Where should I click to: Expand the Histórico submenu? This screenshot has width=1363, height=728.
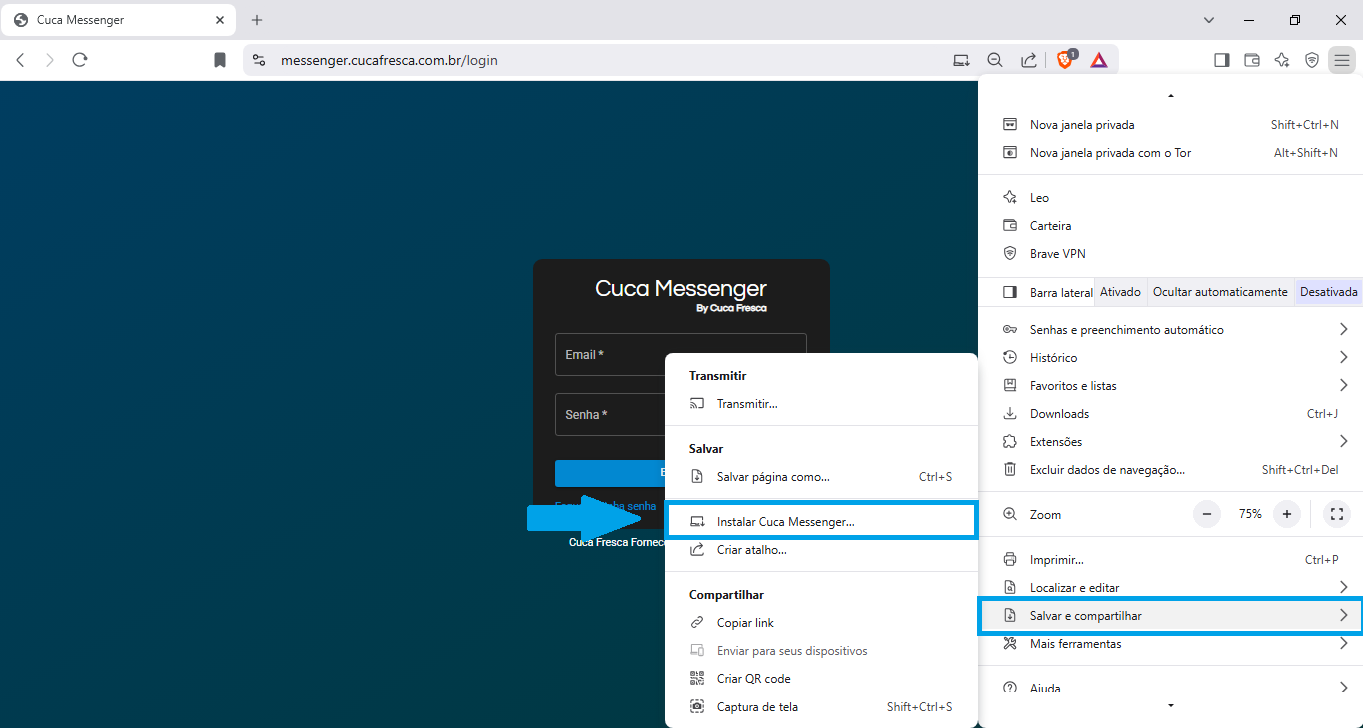point(1170,358)
